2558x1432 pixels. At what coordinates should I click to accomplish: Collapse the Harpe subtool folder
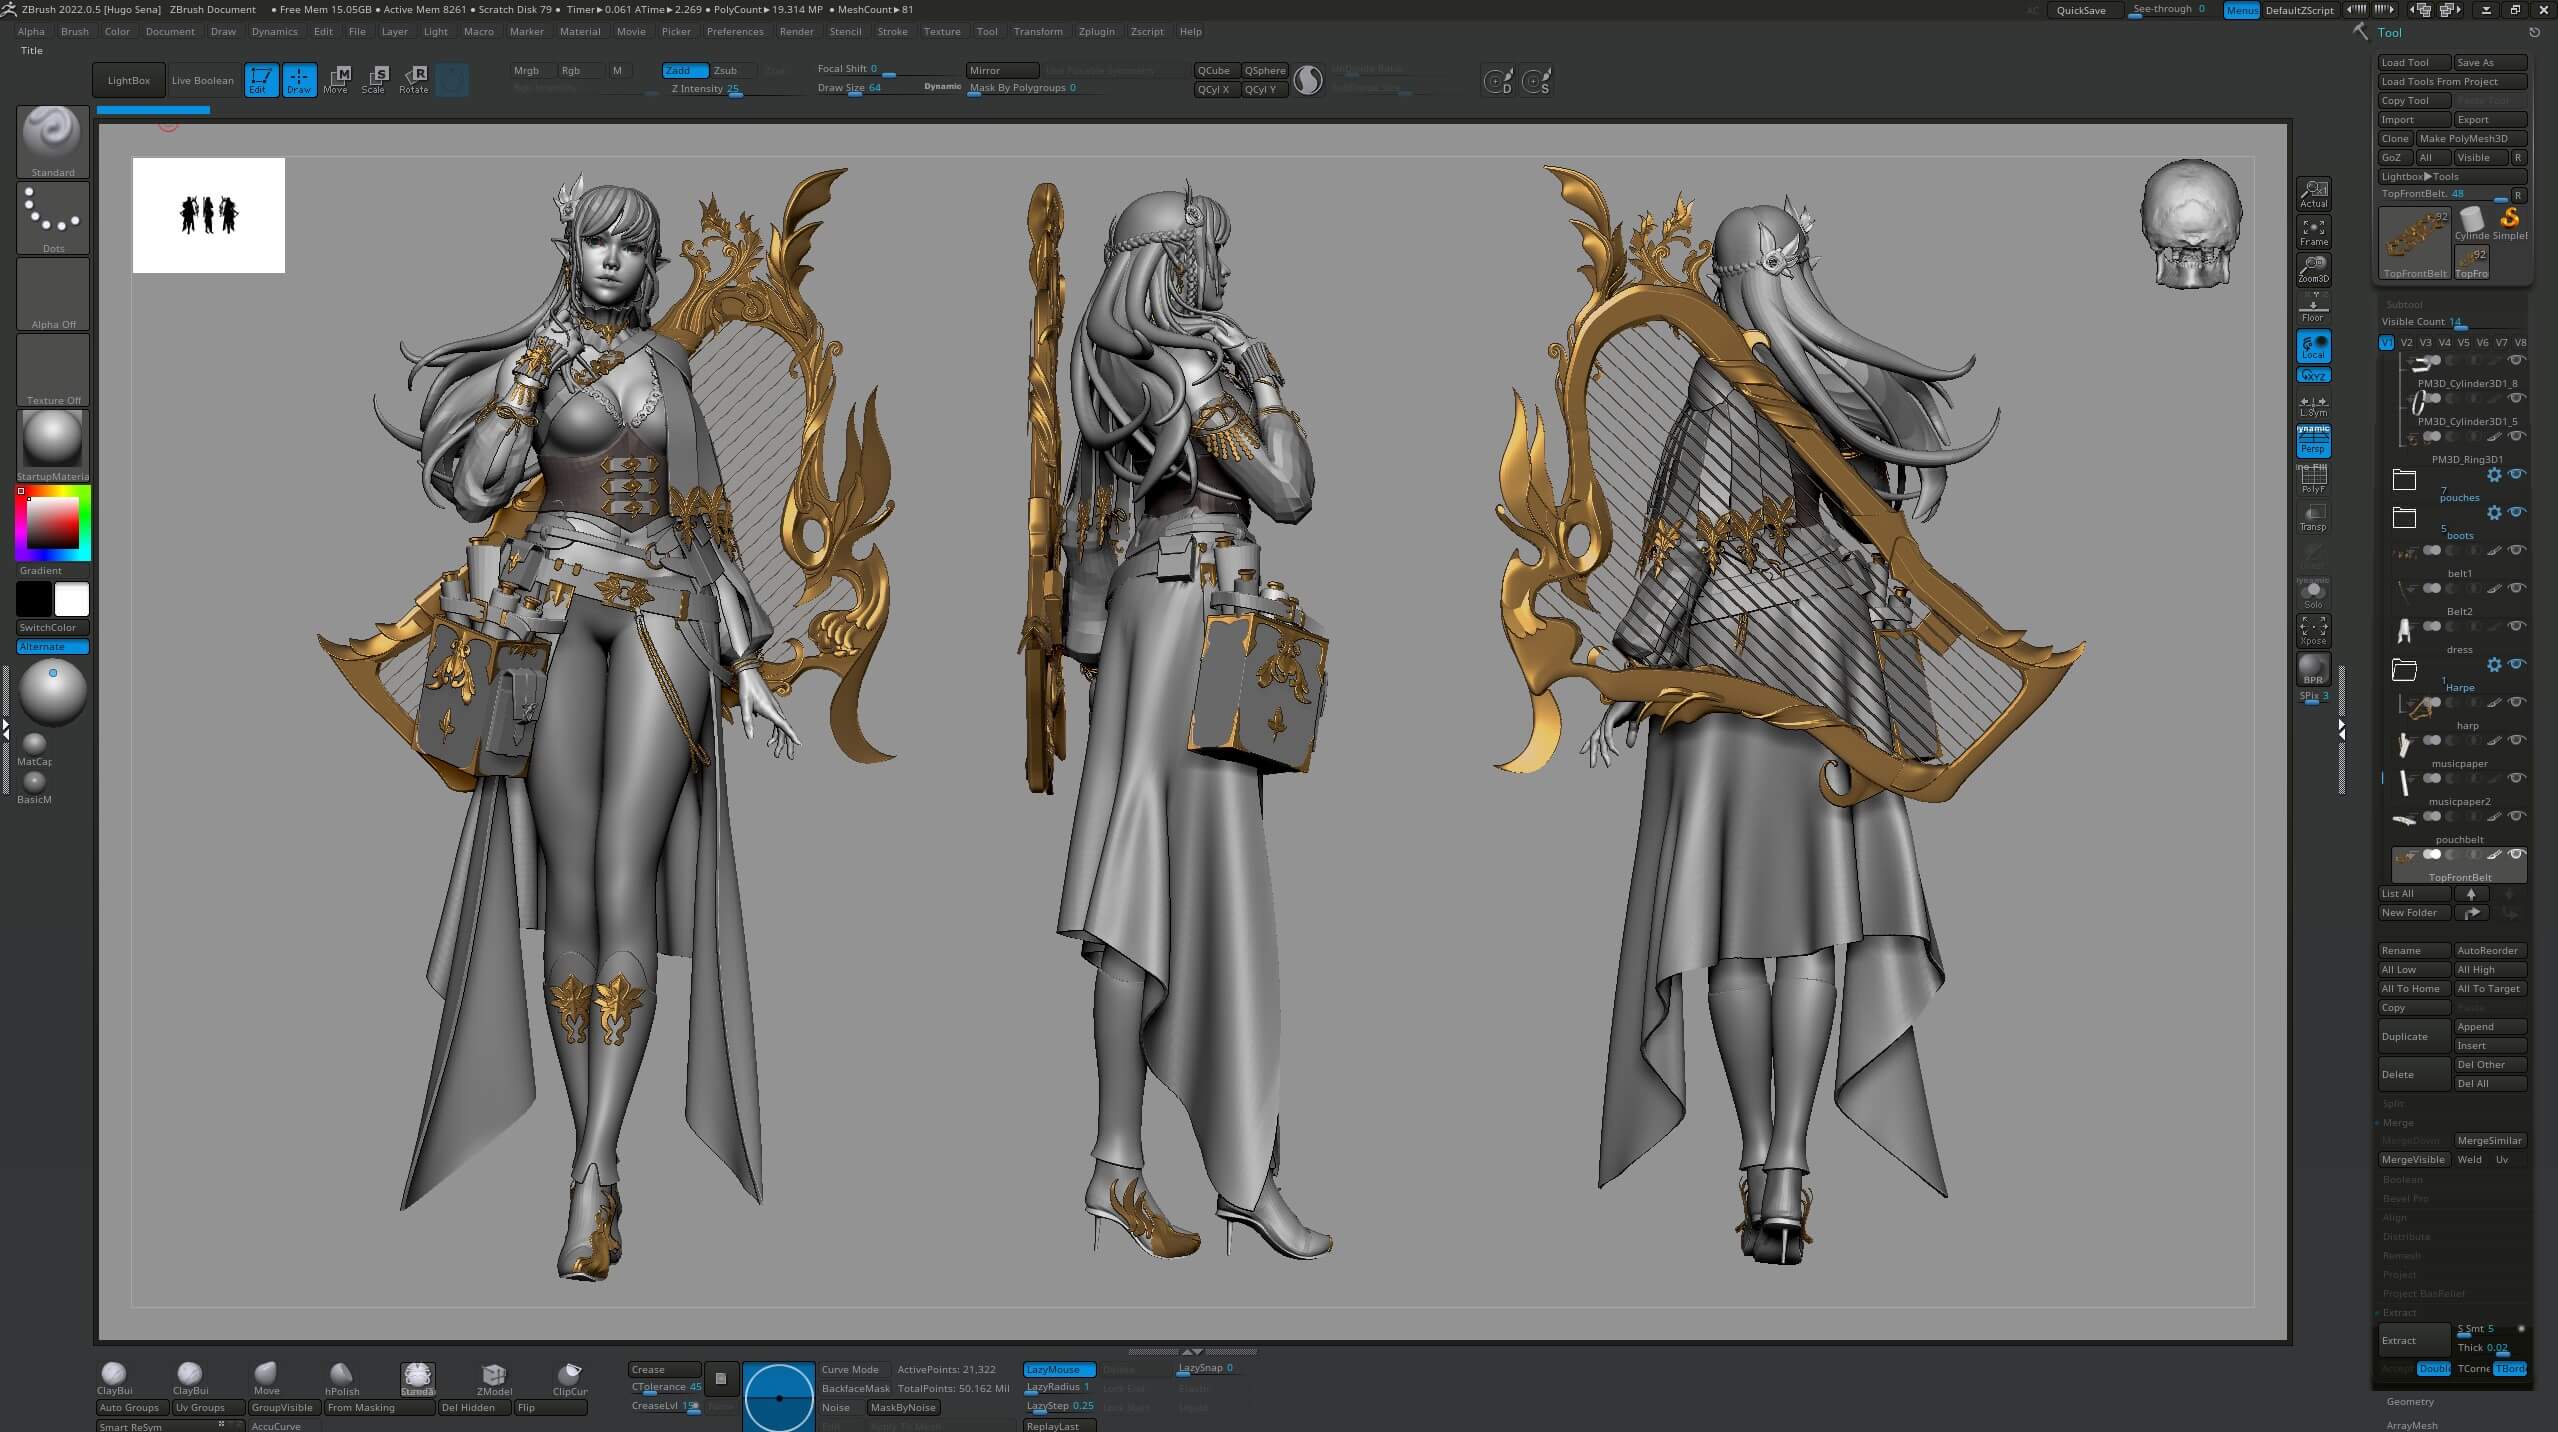[2404, 670]
